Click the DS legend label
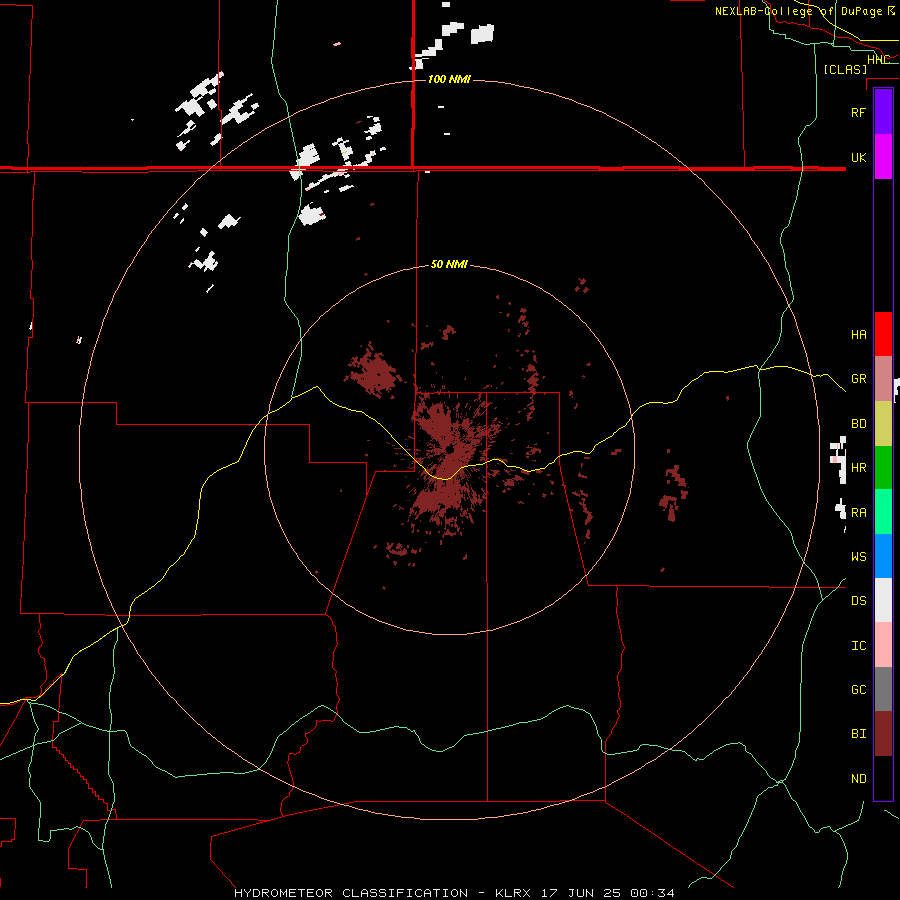The height and width of the screenshot is (900, 900). tap(858, 600)
